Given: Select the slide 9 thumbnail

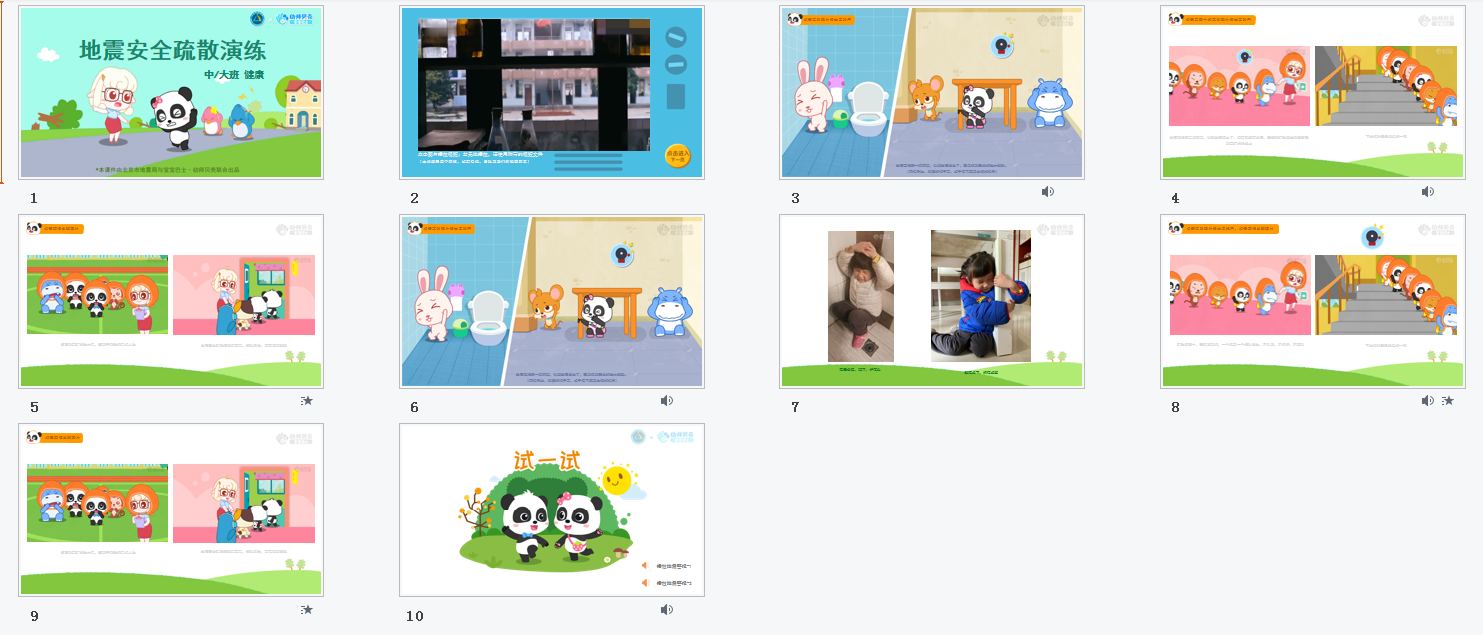Looking at the screenshot, I should [171, 511].
